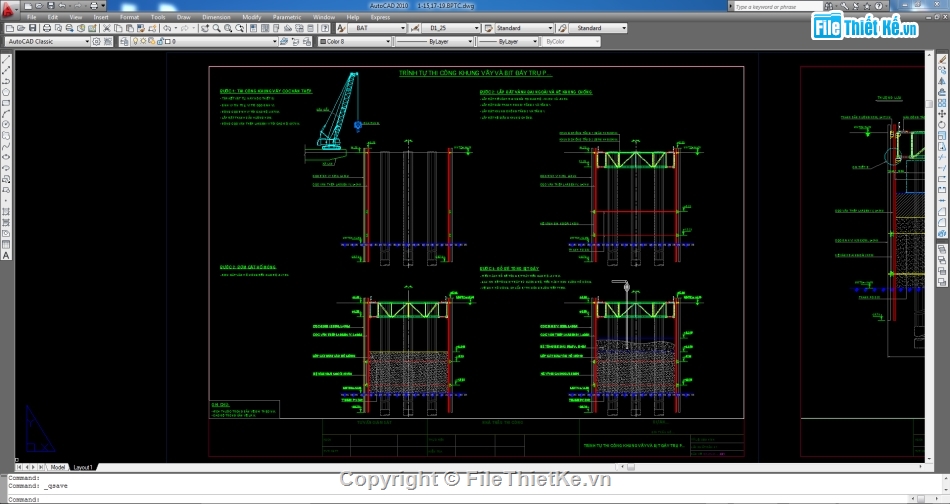The height and width of the screenshot is (504, 950).
Task: Open the Draw menu
Action: (x=184, y=17)
